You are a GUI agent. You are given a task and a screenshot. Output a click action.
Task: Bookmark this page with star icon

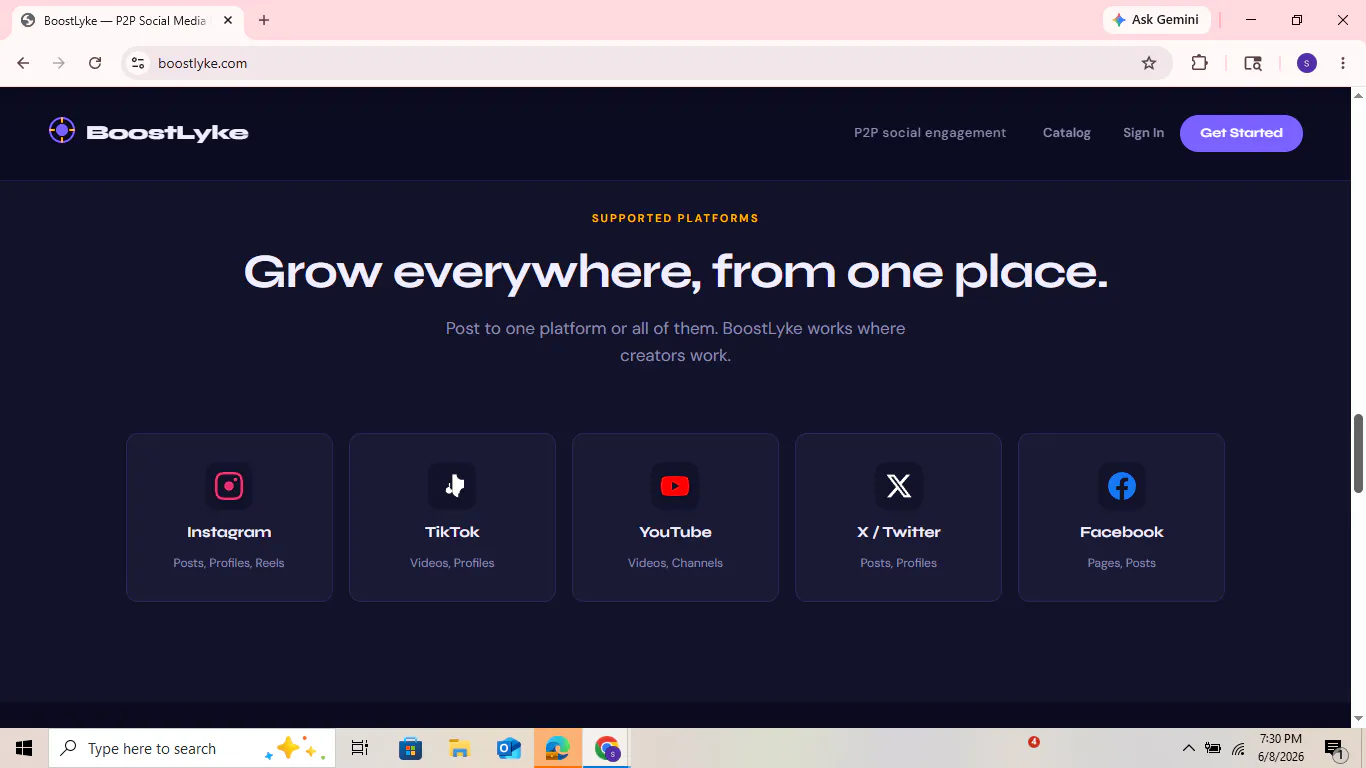click(1149, 63)
